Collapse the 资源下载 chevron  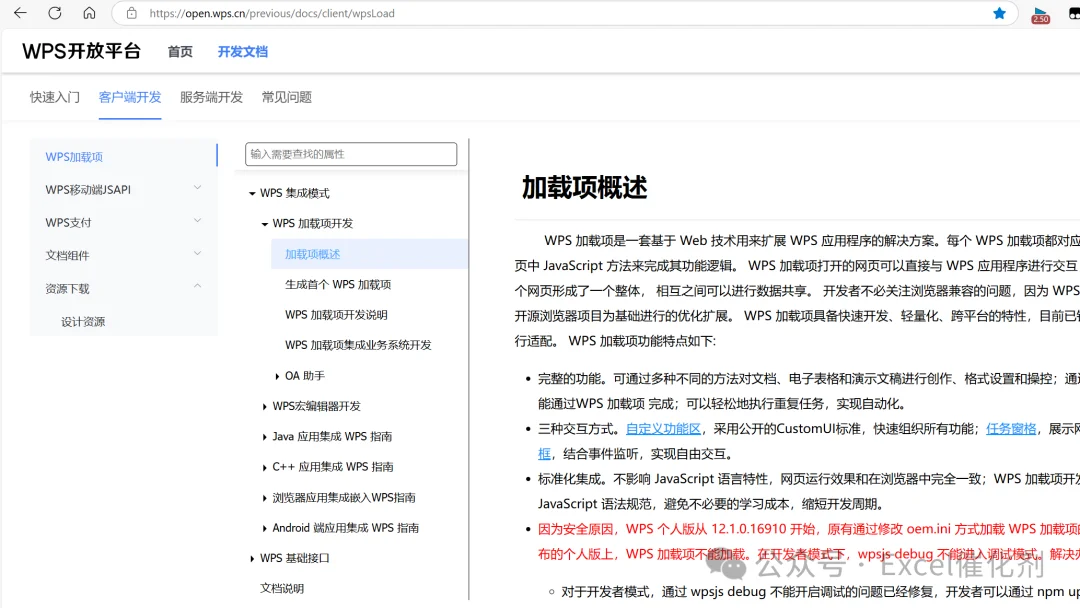pyautogui.click(x=198, y=286)
